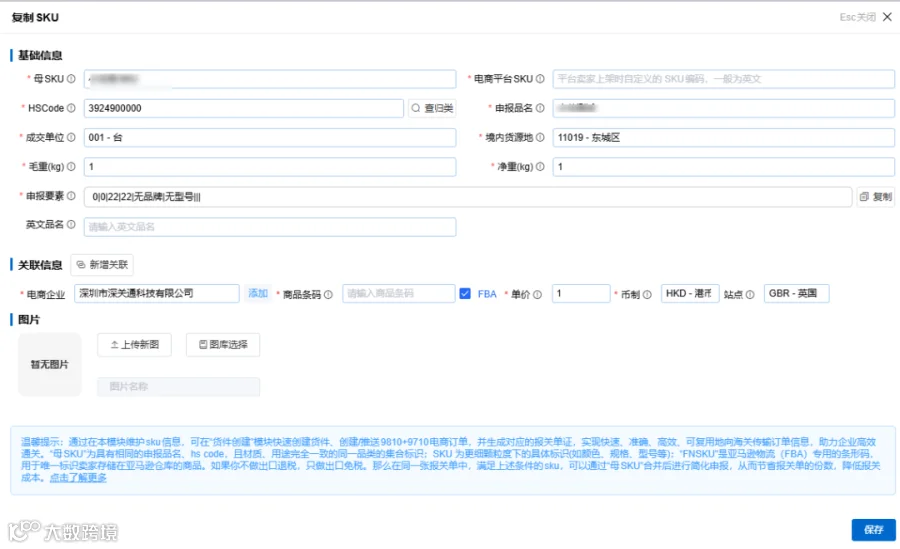Click the info icon next to 成交单位

coord(71,137)
